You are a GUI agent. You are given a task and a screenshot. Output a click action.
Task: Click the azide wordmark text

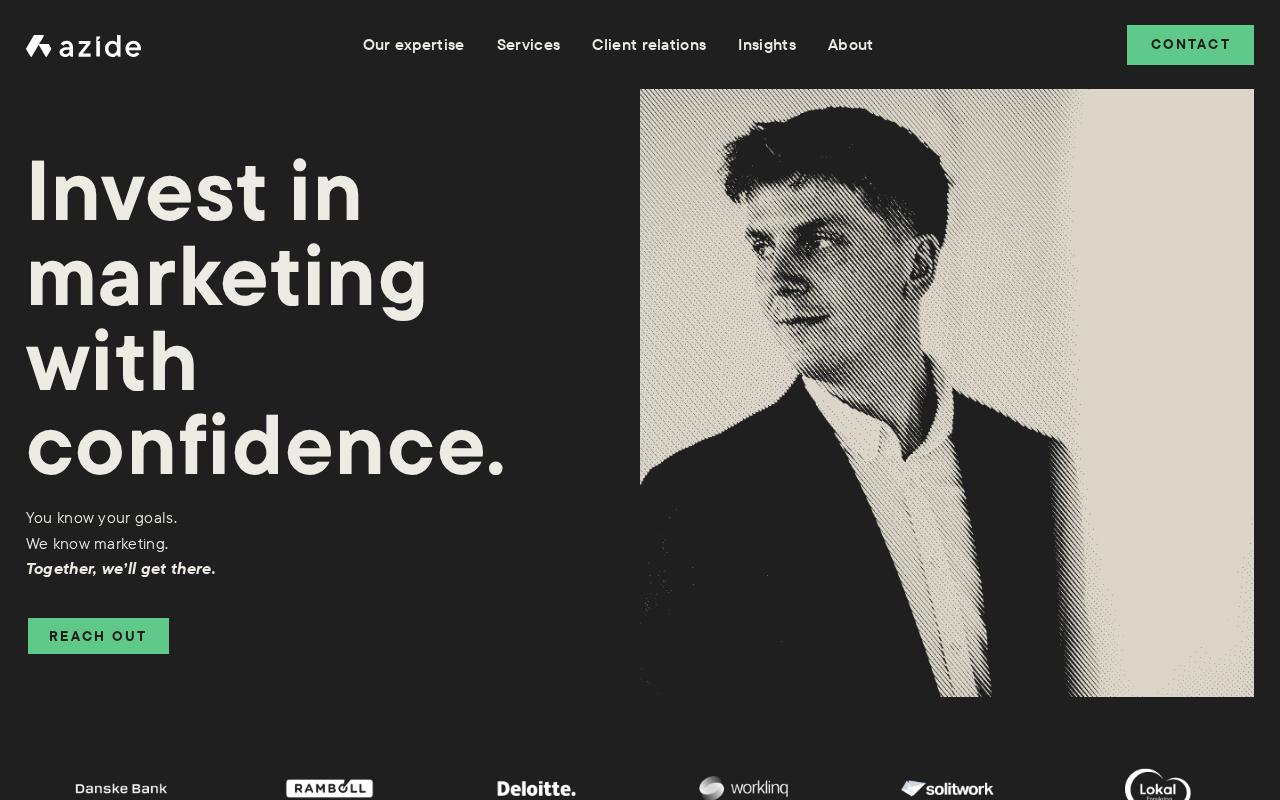point(100,46)
